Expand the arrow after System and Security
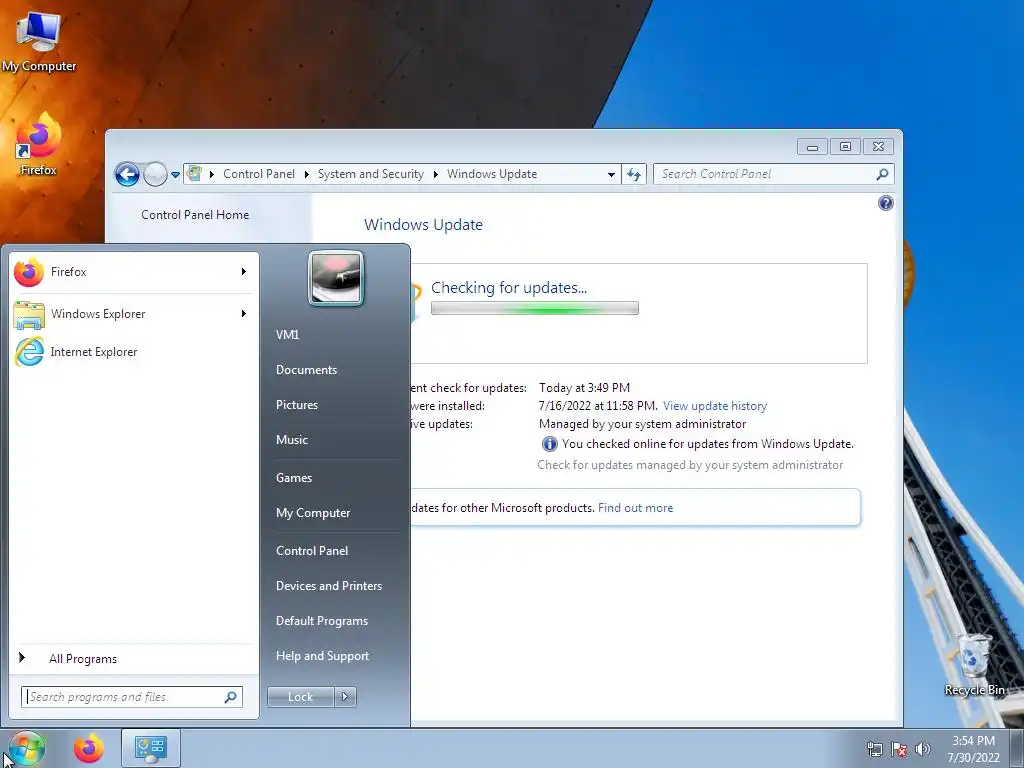 (436, 174)
